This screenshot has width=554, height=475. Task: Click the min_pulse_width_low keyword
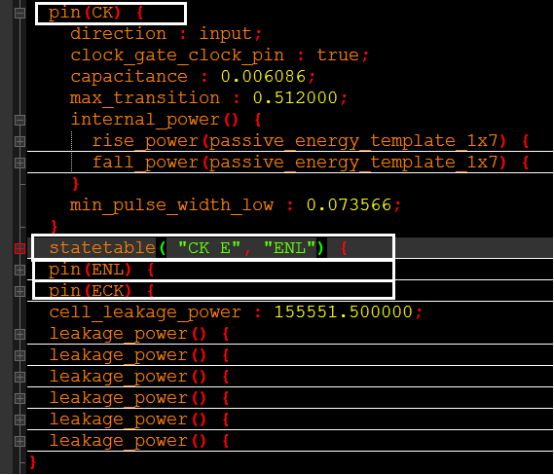coord(172,206)
